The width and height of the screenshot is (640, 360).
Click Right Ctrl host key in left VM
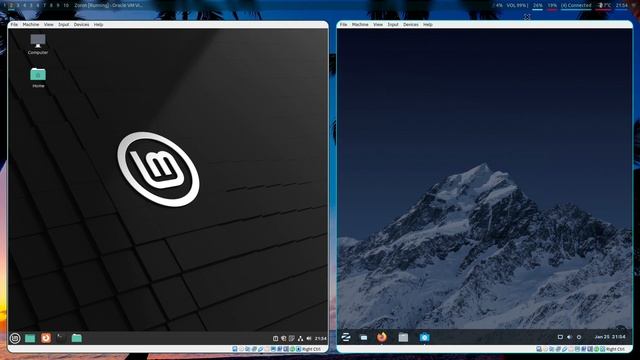click(x=311, y=349)
